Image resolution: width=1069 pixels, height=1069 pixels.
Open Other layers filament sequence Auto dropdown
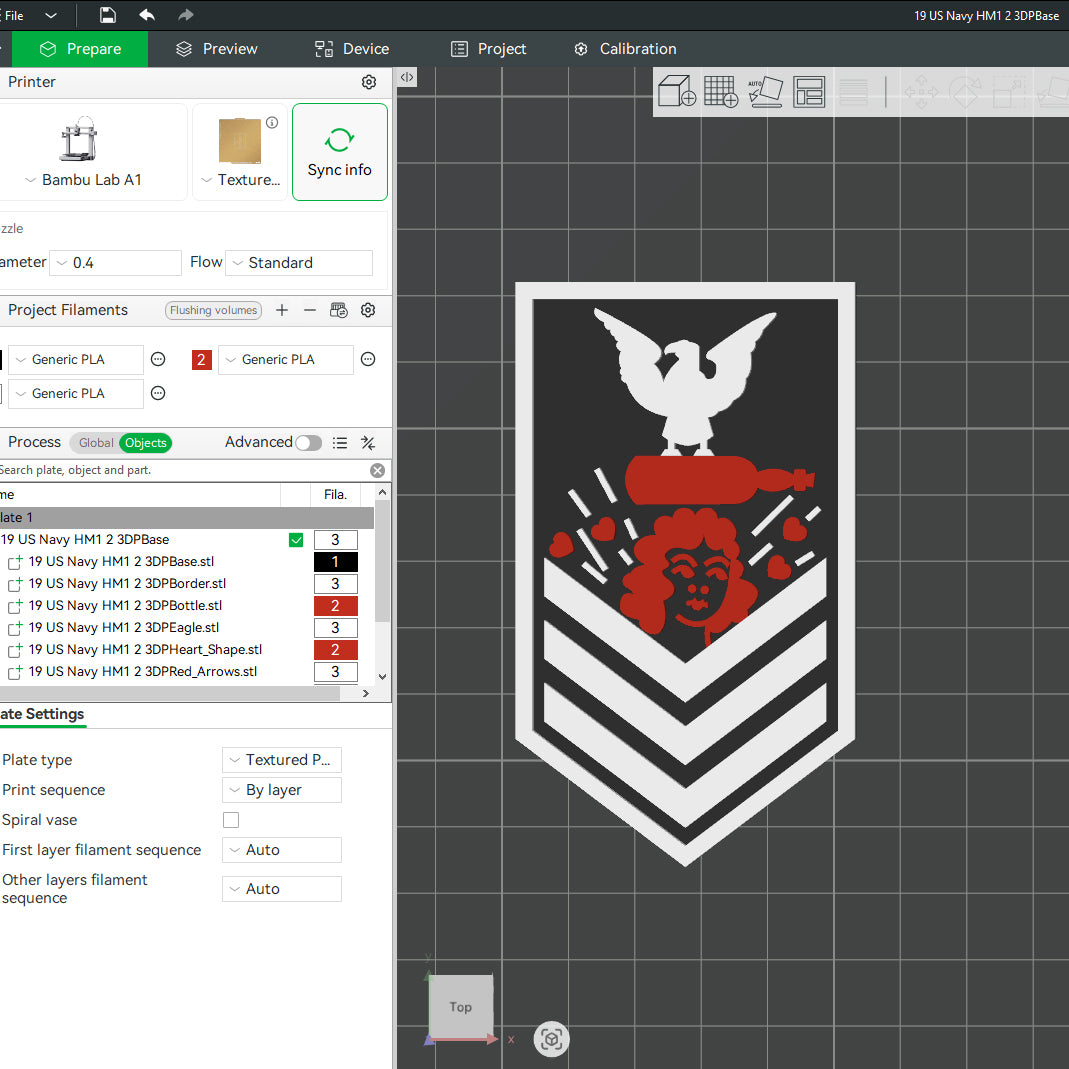[x=282, y=889]
